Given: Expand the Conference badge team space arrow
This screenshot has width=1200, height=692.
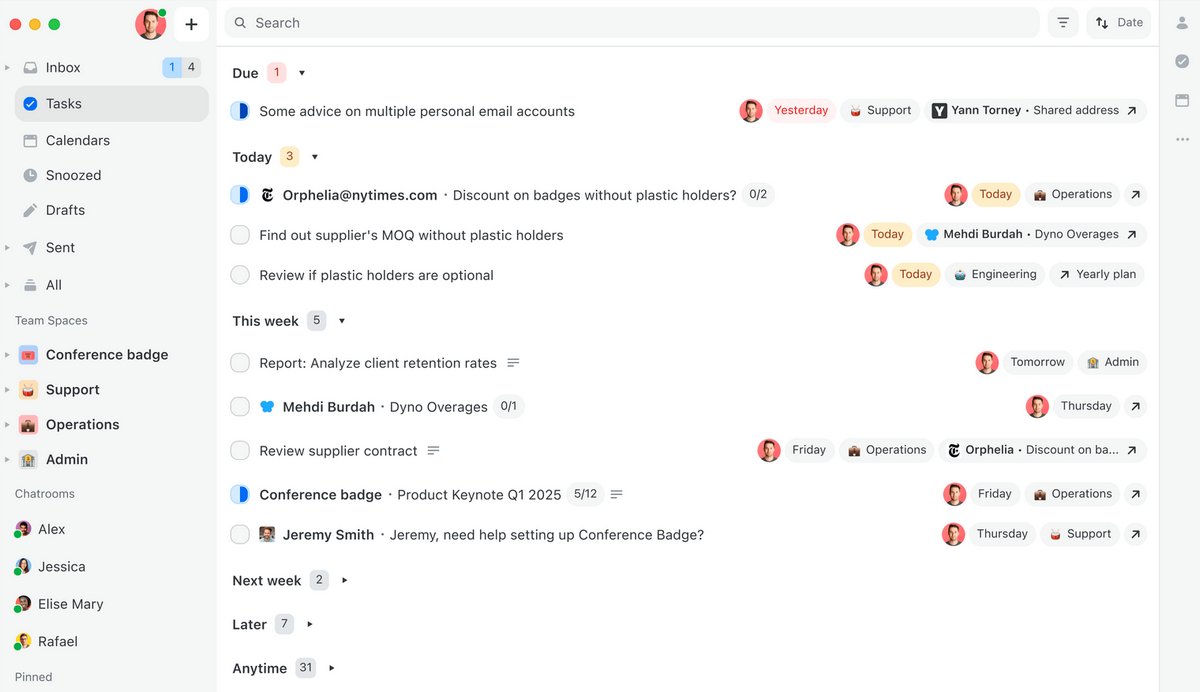Looking at the screenshot, I should 7,355.
